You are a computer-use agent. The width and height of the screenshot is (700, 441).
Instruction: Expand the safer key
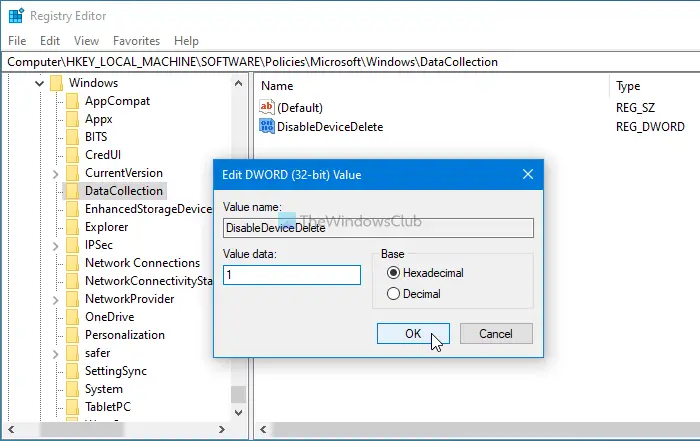[x=55, y=354]
